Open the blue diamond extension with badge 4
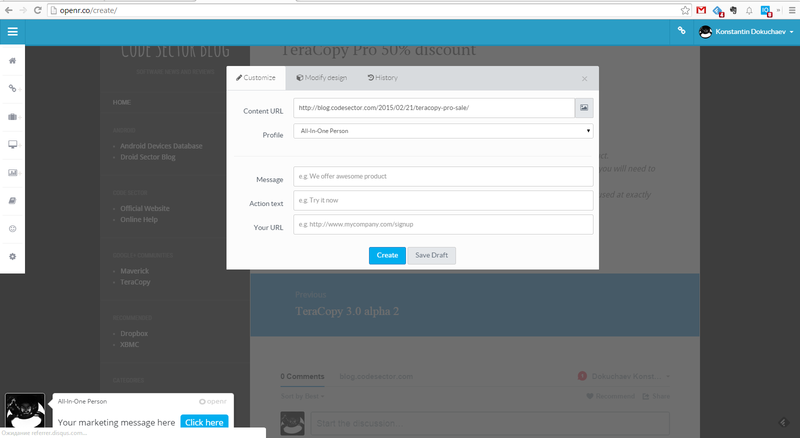 (x=718, y=11)
